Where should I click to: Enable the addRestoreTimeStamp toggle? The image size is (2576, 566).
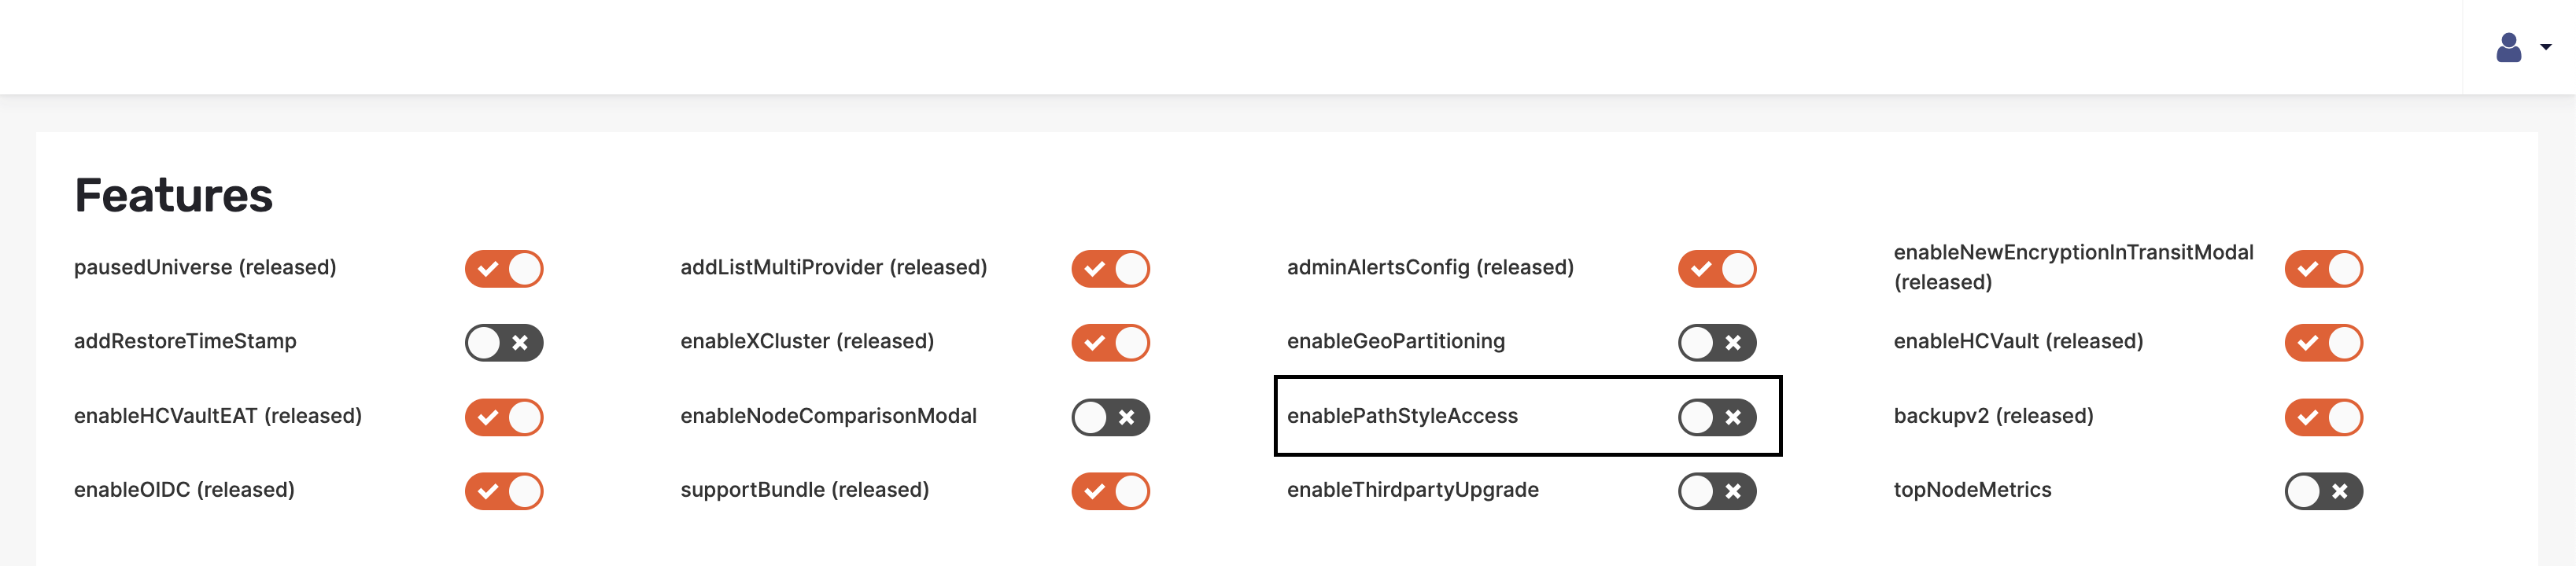pos(504,343)
